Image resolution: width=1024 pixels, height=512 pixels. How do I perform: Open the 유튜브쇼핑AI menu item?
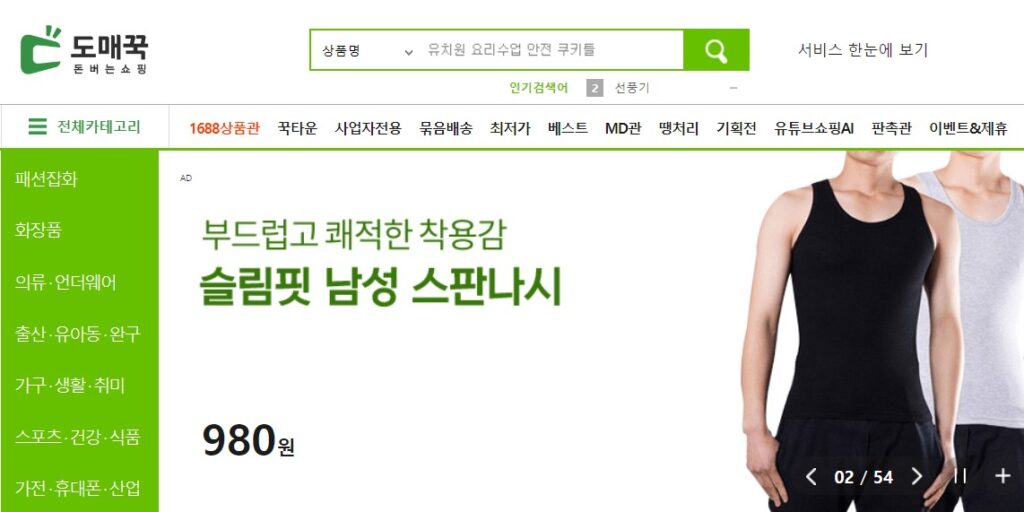tap(814, 128)
